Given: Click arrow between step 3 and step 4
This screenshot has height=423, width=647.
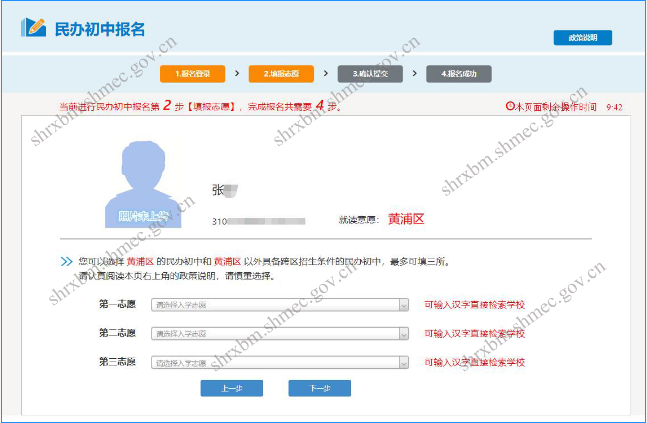Looking at the screenshot, I should pos(414,73).
